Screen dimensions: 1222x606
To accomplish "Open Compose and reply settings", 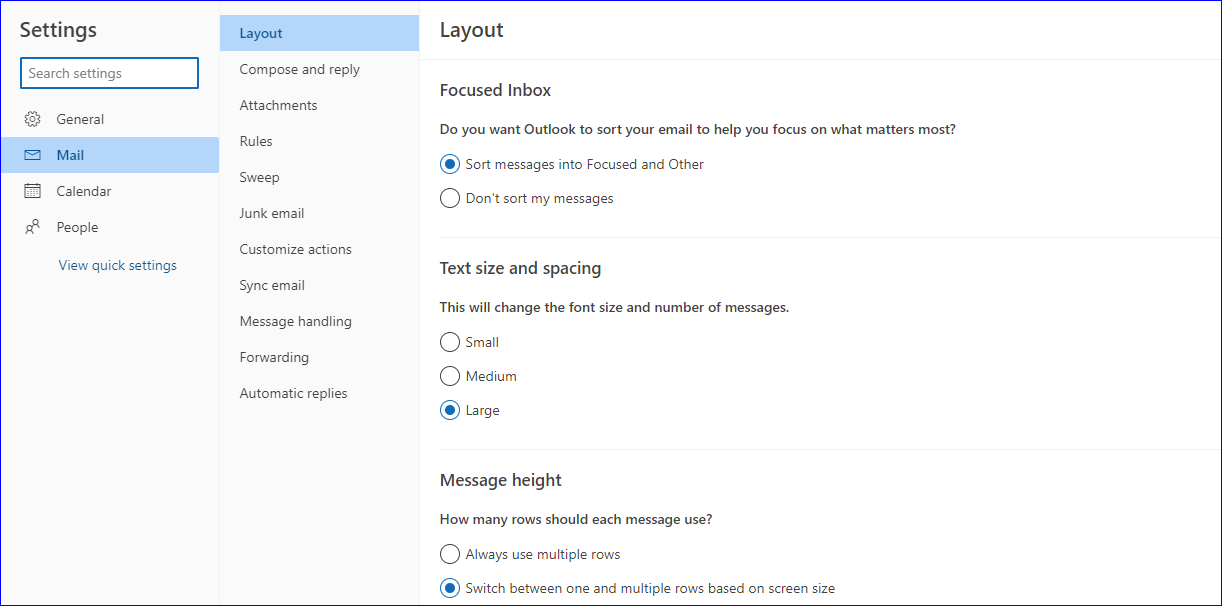I will click(299, 68).
